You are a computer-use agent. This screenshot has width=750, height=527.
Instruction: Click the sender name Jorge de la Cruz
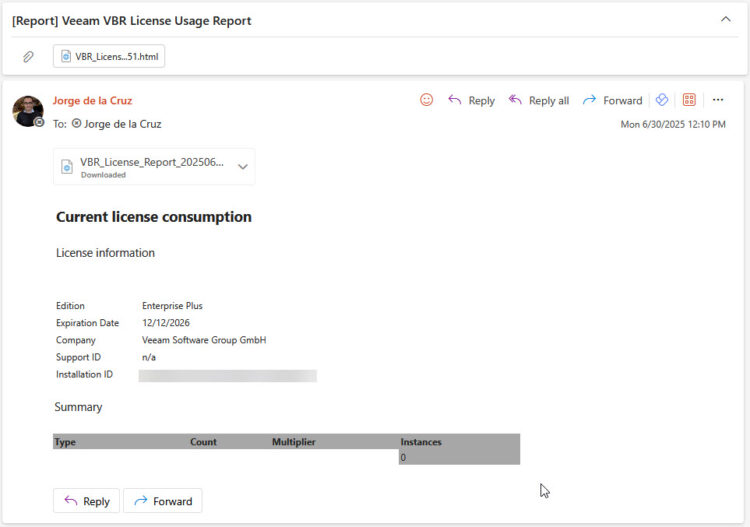(92, 101)
